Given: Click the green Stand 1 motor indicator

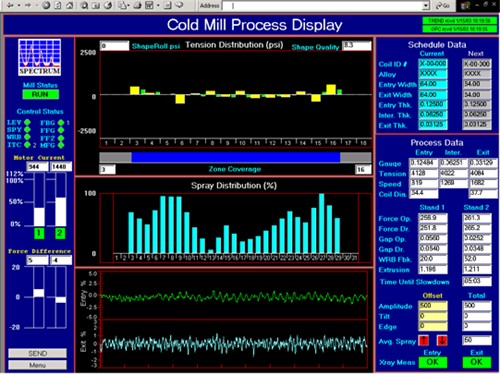Looking at the screenshot, I should coord(39,233).
